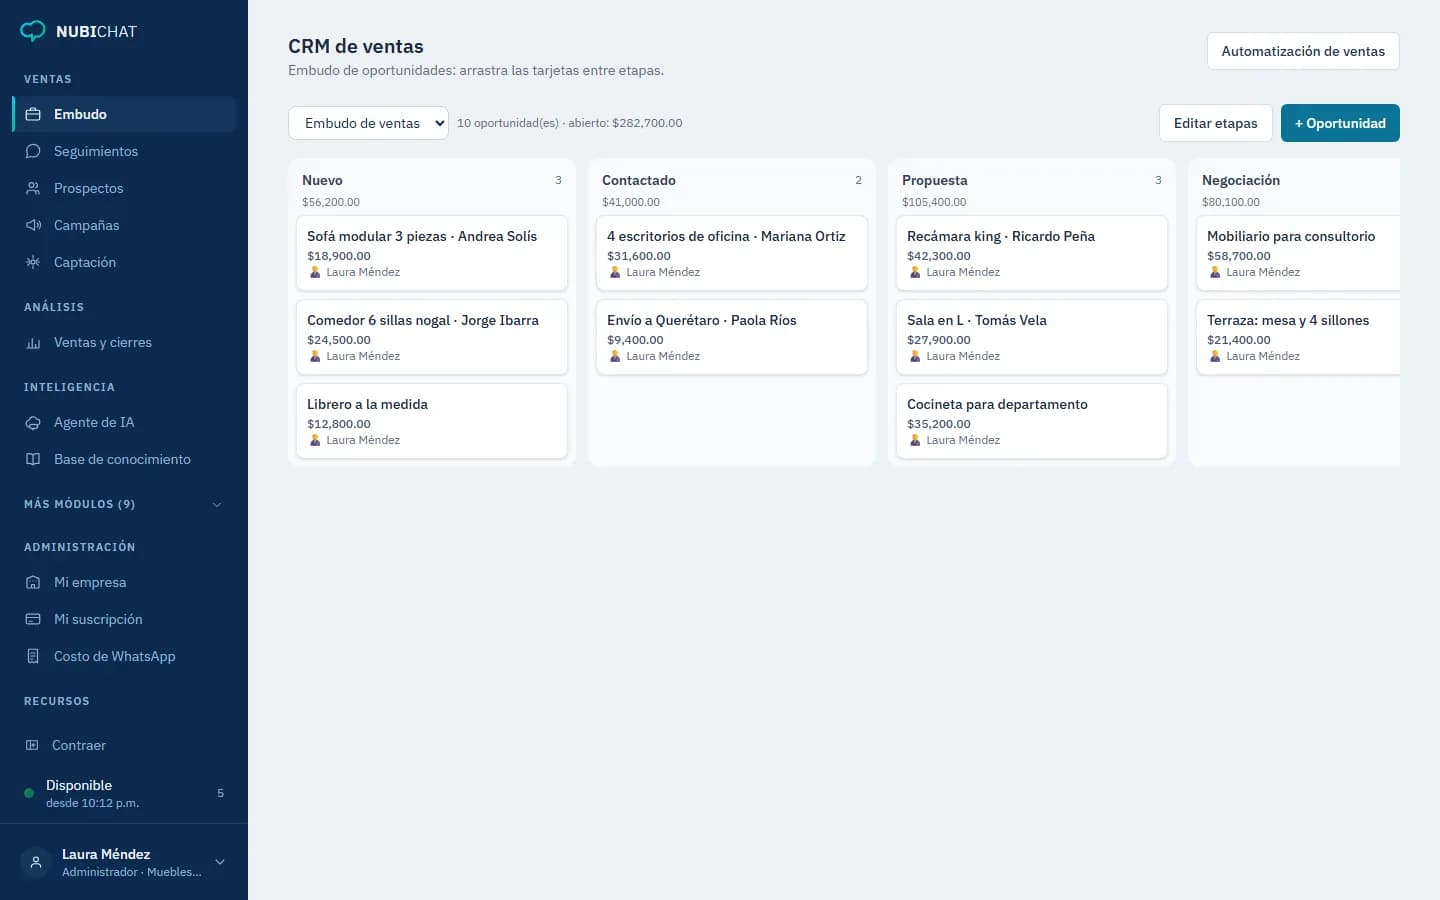Open the 4 escritorios de oficina card
The image size is (1440, 900).
pos(732,253)
